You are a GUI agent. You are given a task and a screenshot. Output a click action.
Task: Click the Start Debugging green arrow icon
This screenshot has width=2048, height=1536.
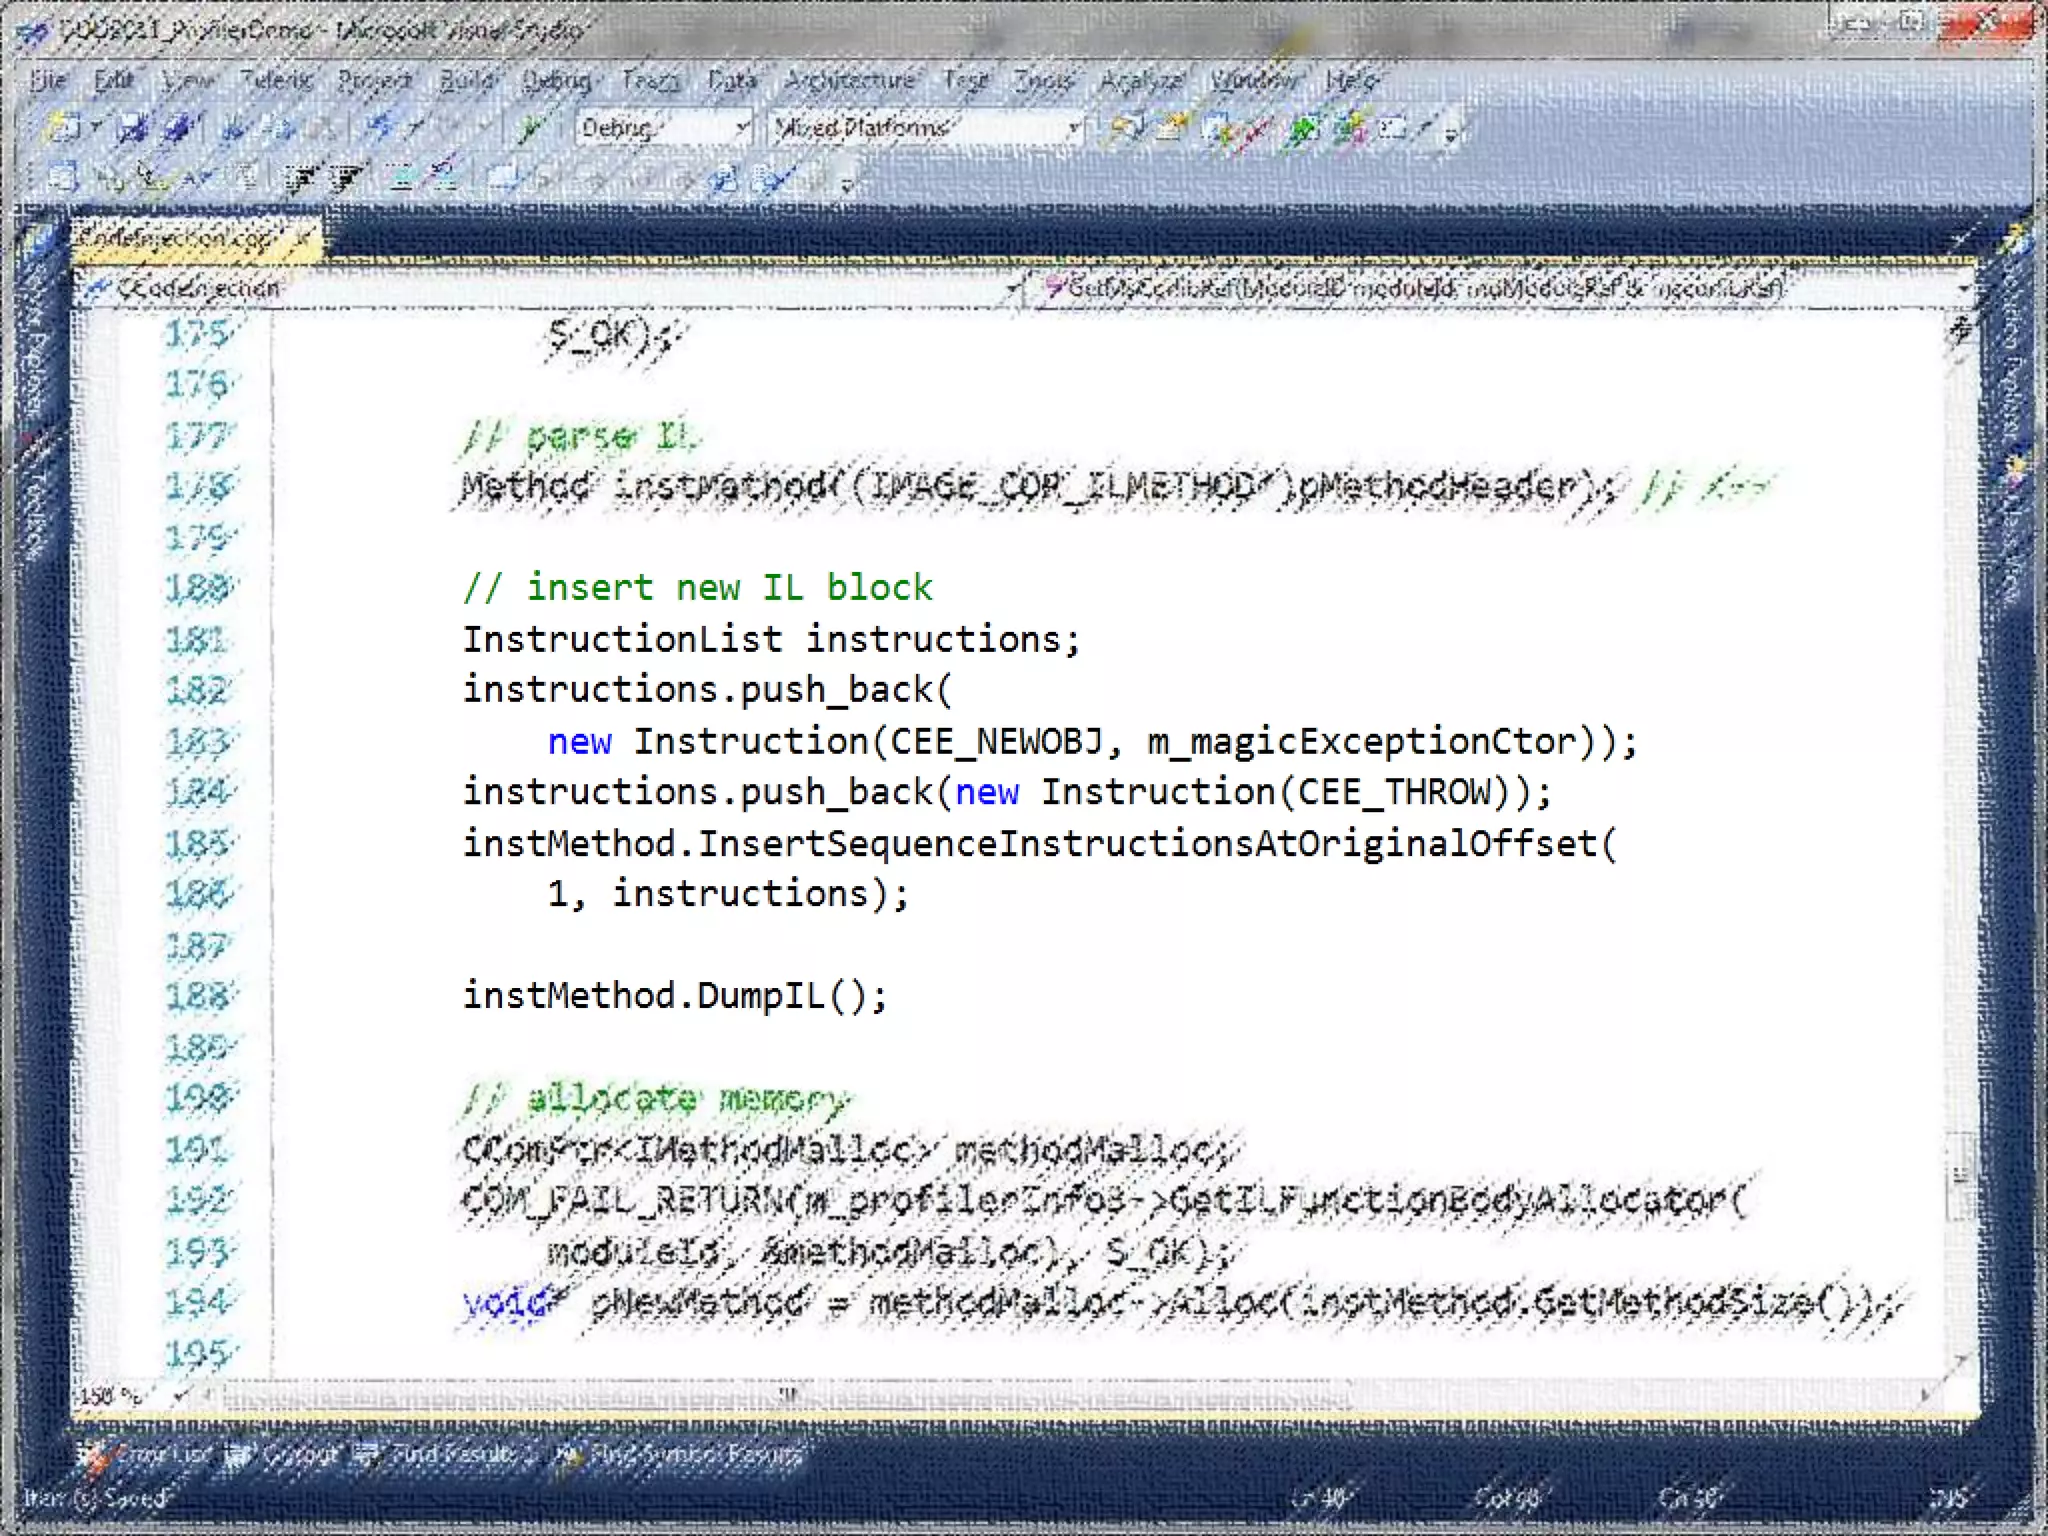[530, 128]
